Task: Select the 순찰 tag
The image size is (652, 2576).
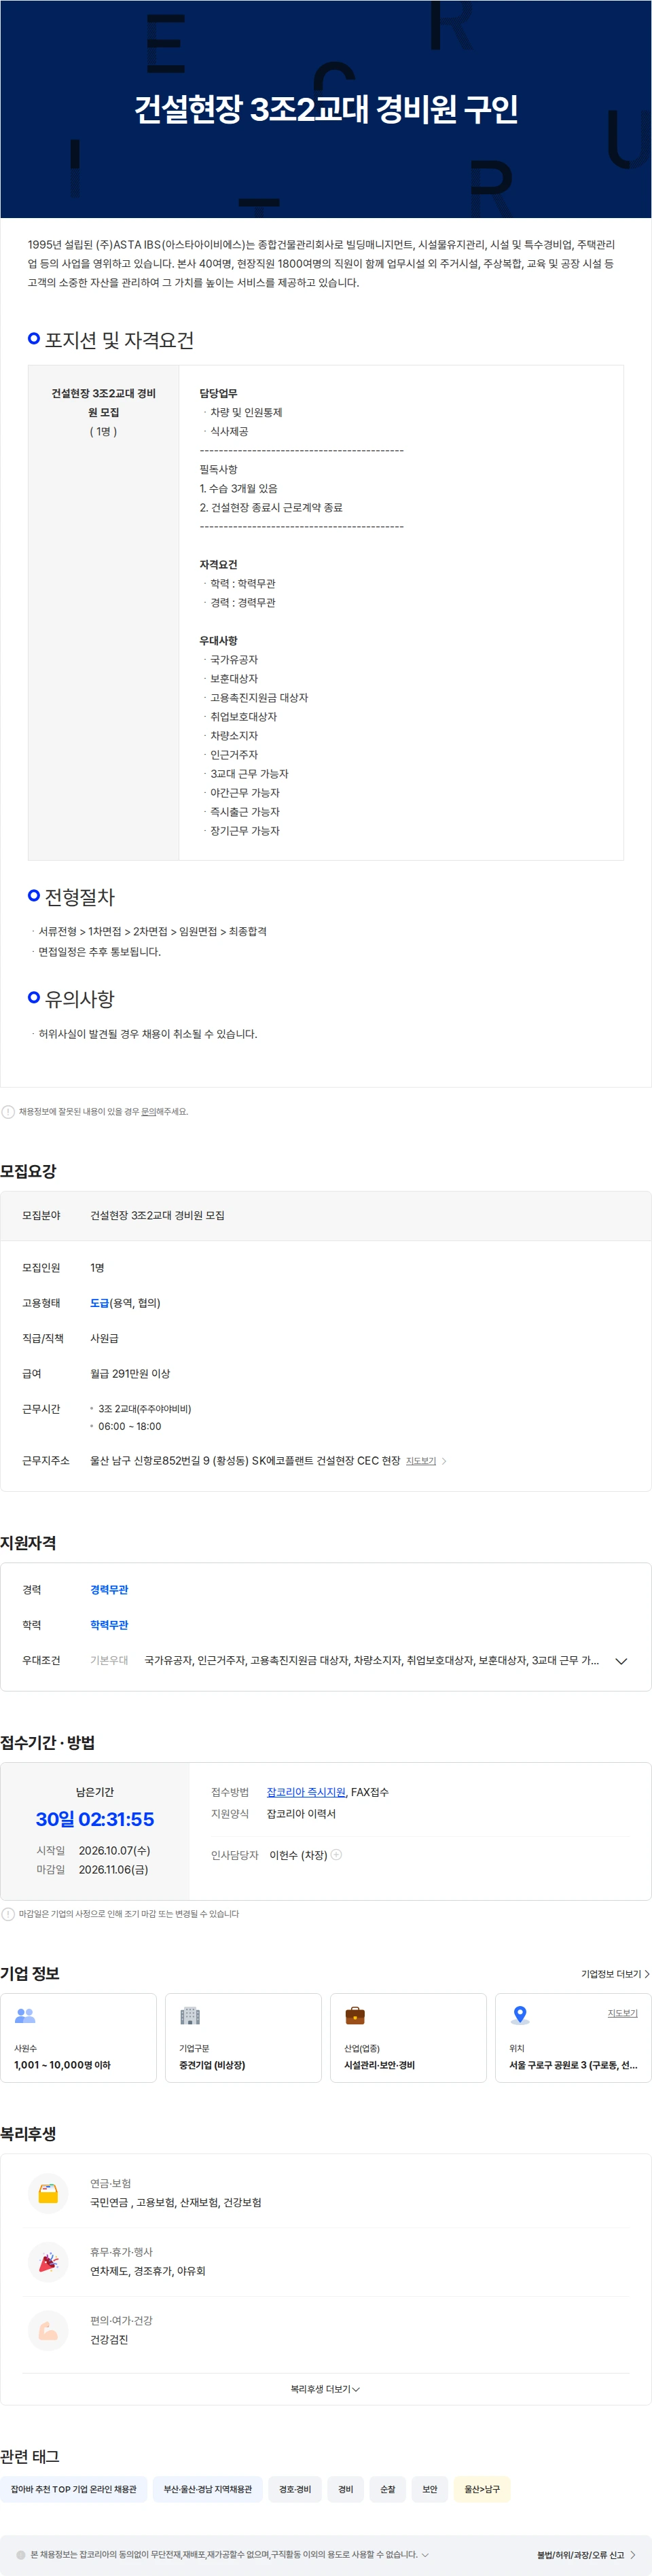Action: tap(388, 2488)
